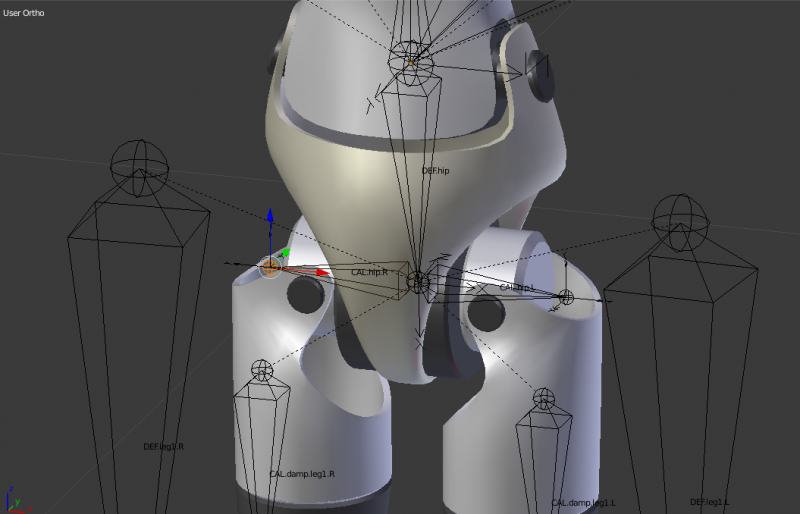Select the DEF.leg1.L bone label
The height and width of the screenshot is (514, 800).
[710, 502]
